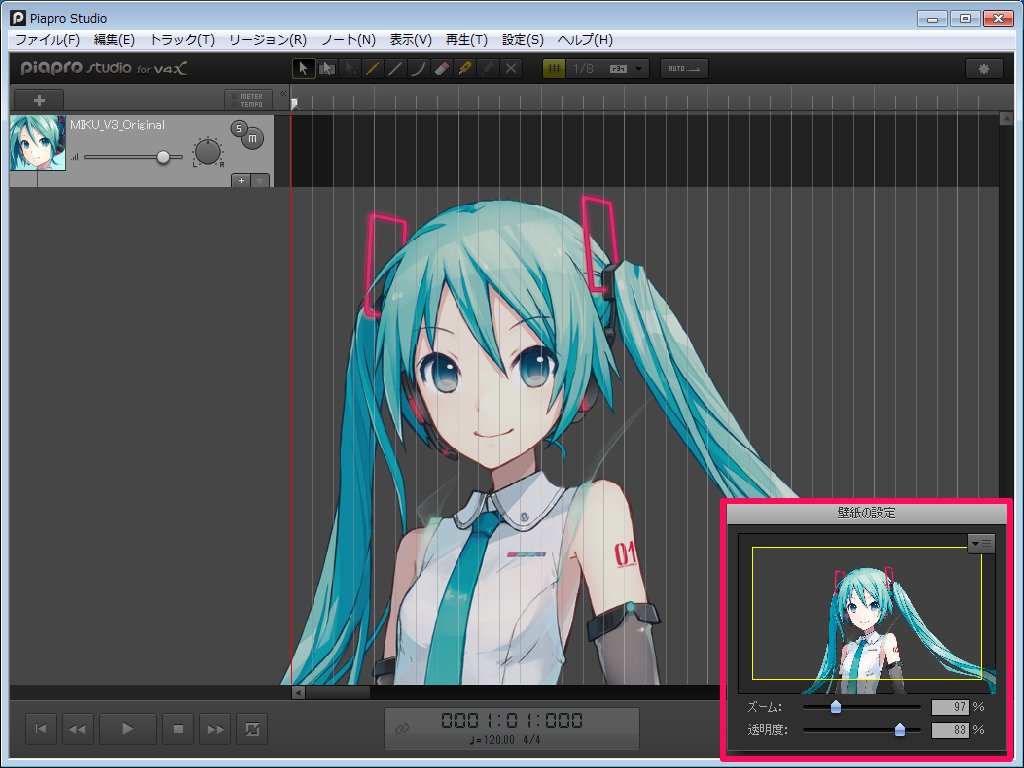Jump to start with skip-back button
The width and height of the screenshot is (1024, 768).
point(40,729)
